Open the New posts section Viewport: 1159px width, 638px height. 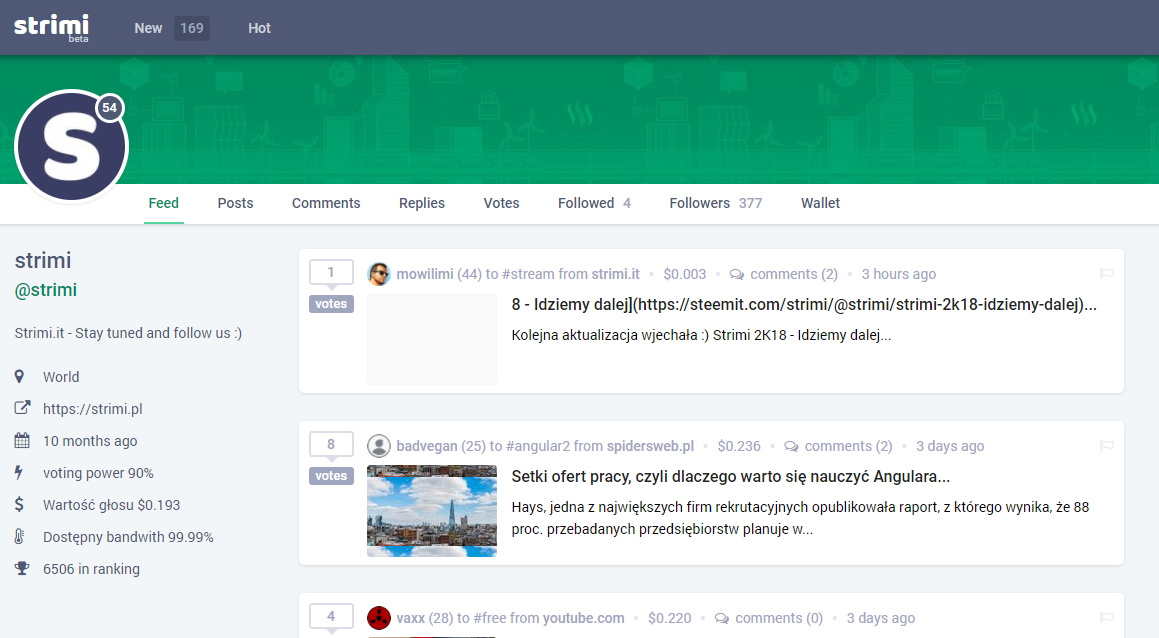tap(148, 28)
